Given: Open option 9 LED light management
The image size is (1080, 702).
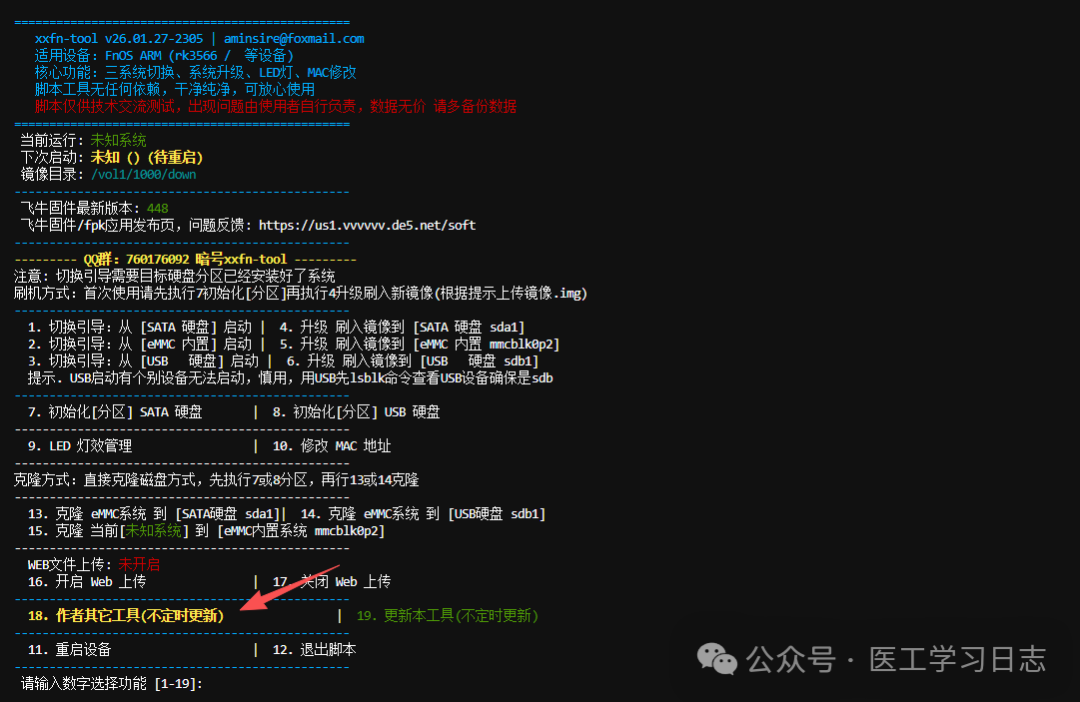Looking at the screenshot, I should [80, 446].
